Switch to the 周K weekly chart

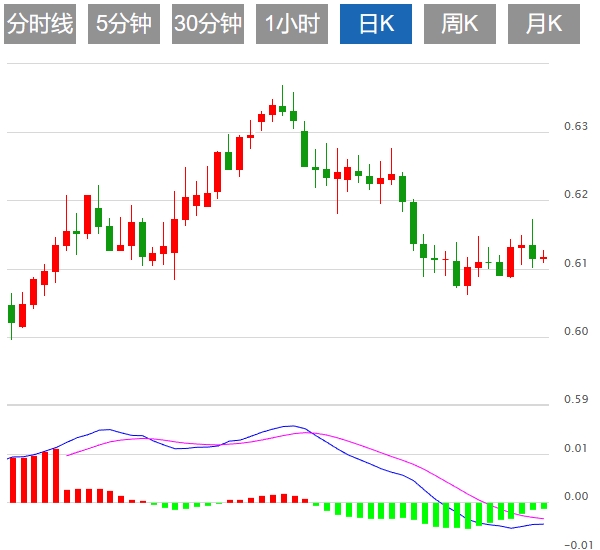point(460,24)
